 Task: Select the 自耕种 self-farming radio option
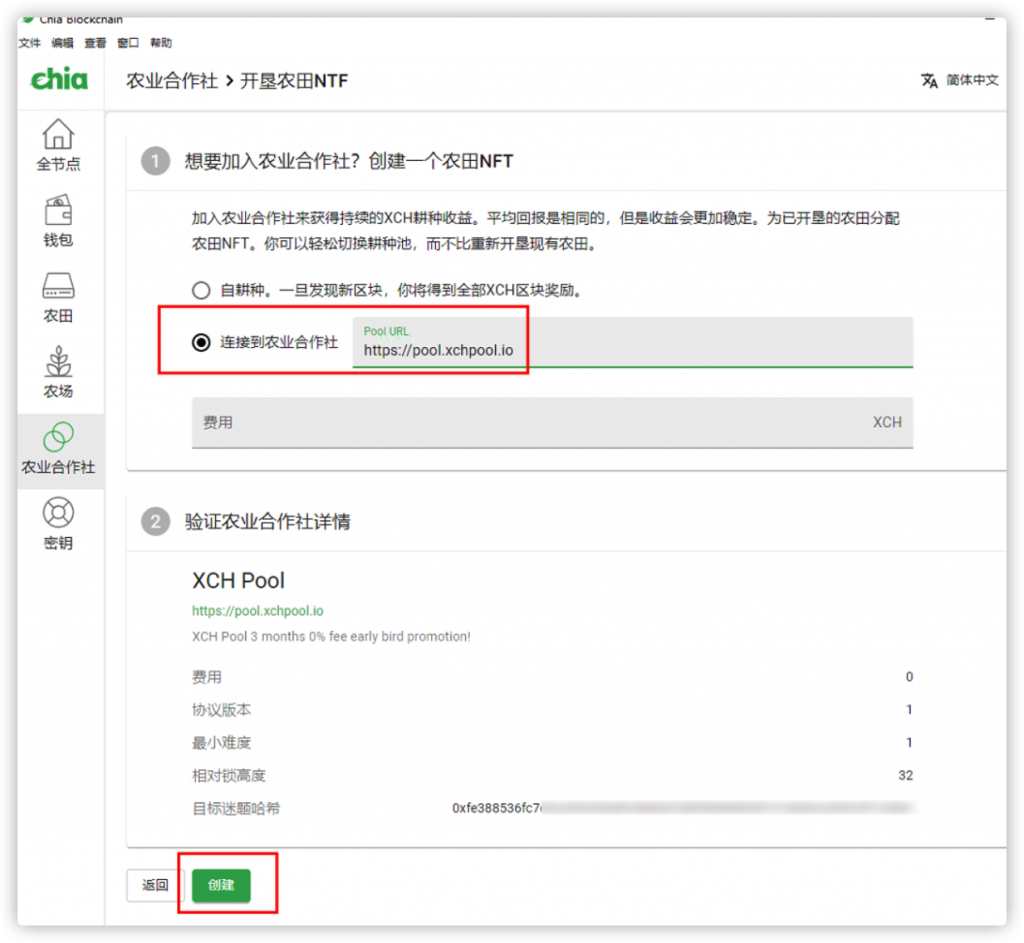[x=201, y=290]
